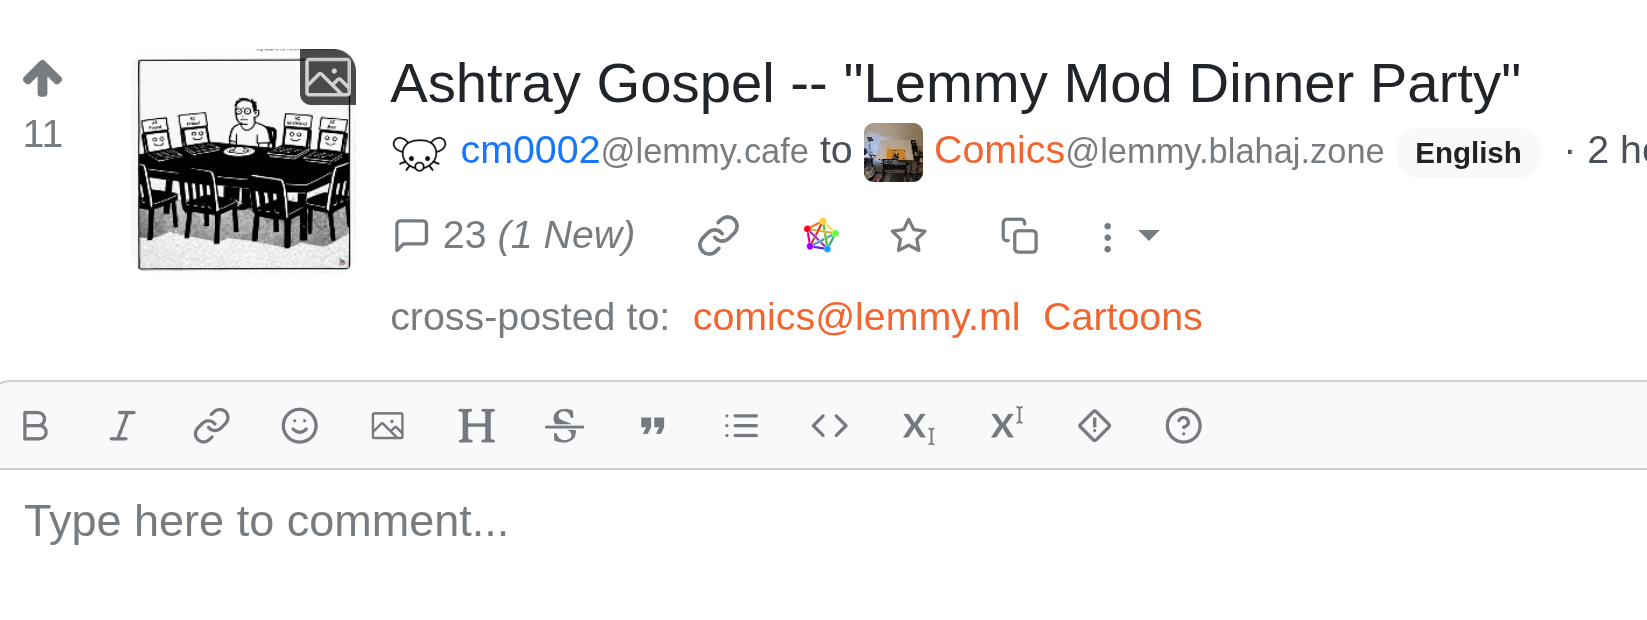
Task: Upvote the Ashtray Gospel post
Action: click(43, 78)
